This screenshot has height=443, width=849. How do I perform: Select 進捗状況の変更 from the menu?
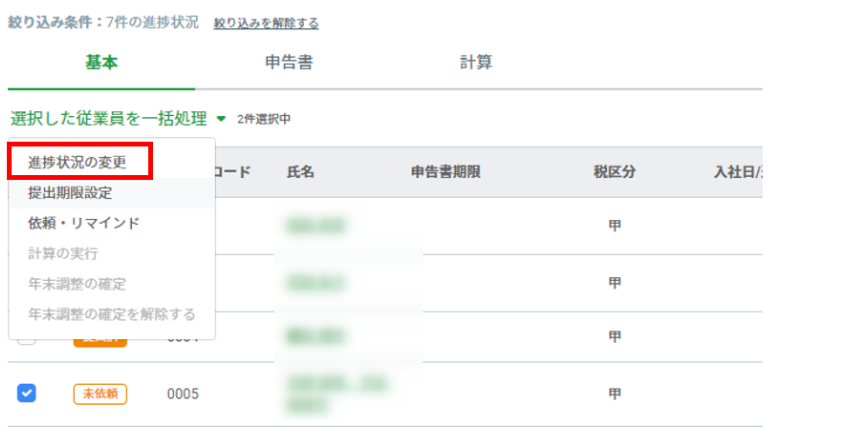78,162
